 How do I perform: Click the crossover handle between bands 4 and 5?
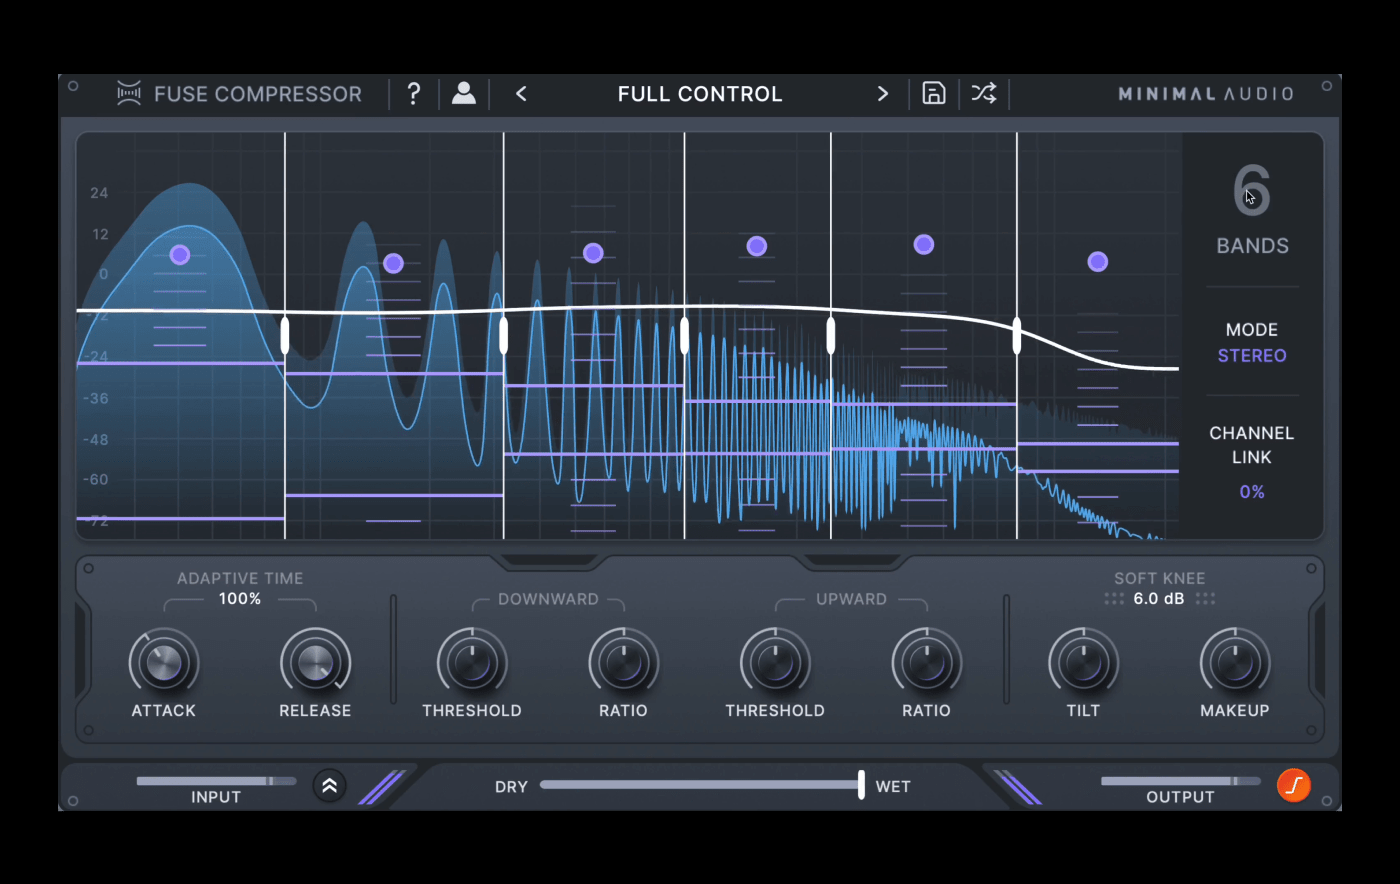click(x=831, y=335)
